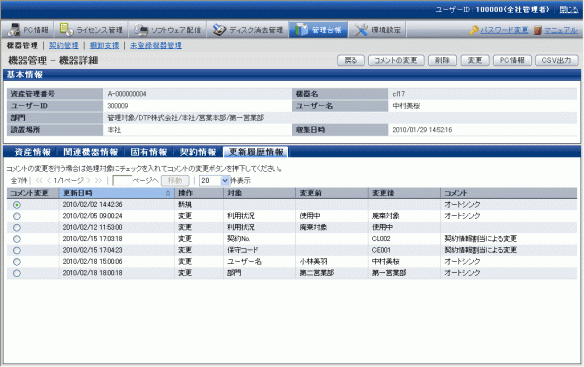Click the 更新日時 column header
584x367 pixels.
[x=116, y=193]
